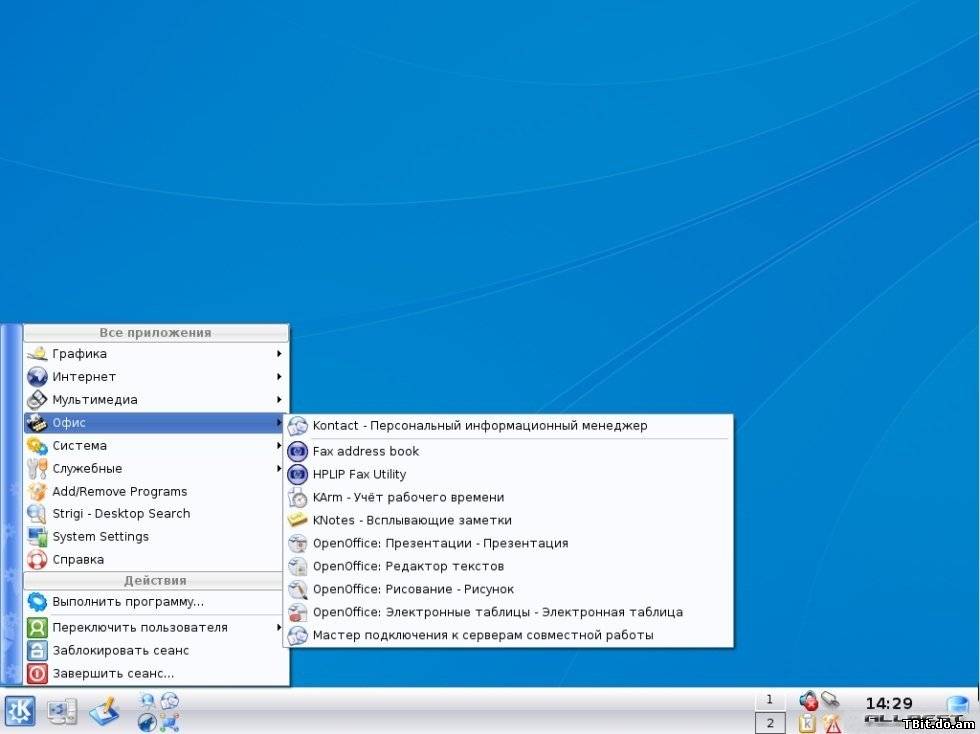The height and width of the screenshot is (734, 980).
Task: Open OpenOffice: Электронные таблицы entry
Action: (509, 612)
